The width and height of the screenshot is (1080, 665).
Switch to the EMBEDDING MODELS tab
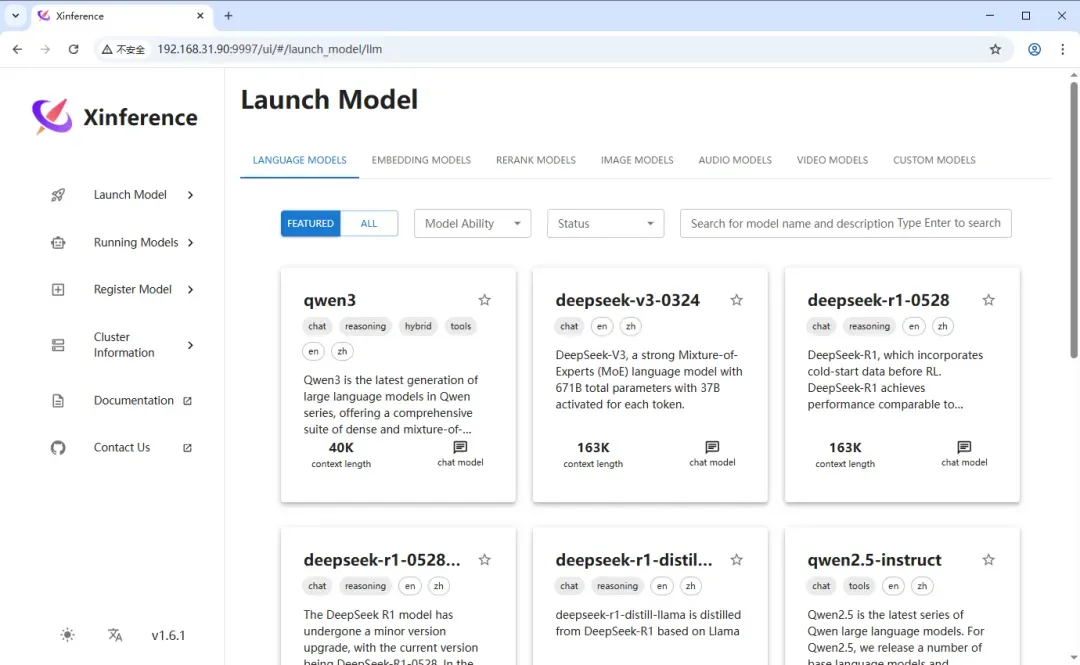click(x=421, y=160)
